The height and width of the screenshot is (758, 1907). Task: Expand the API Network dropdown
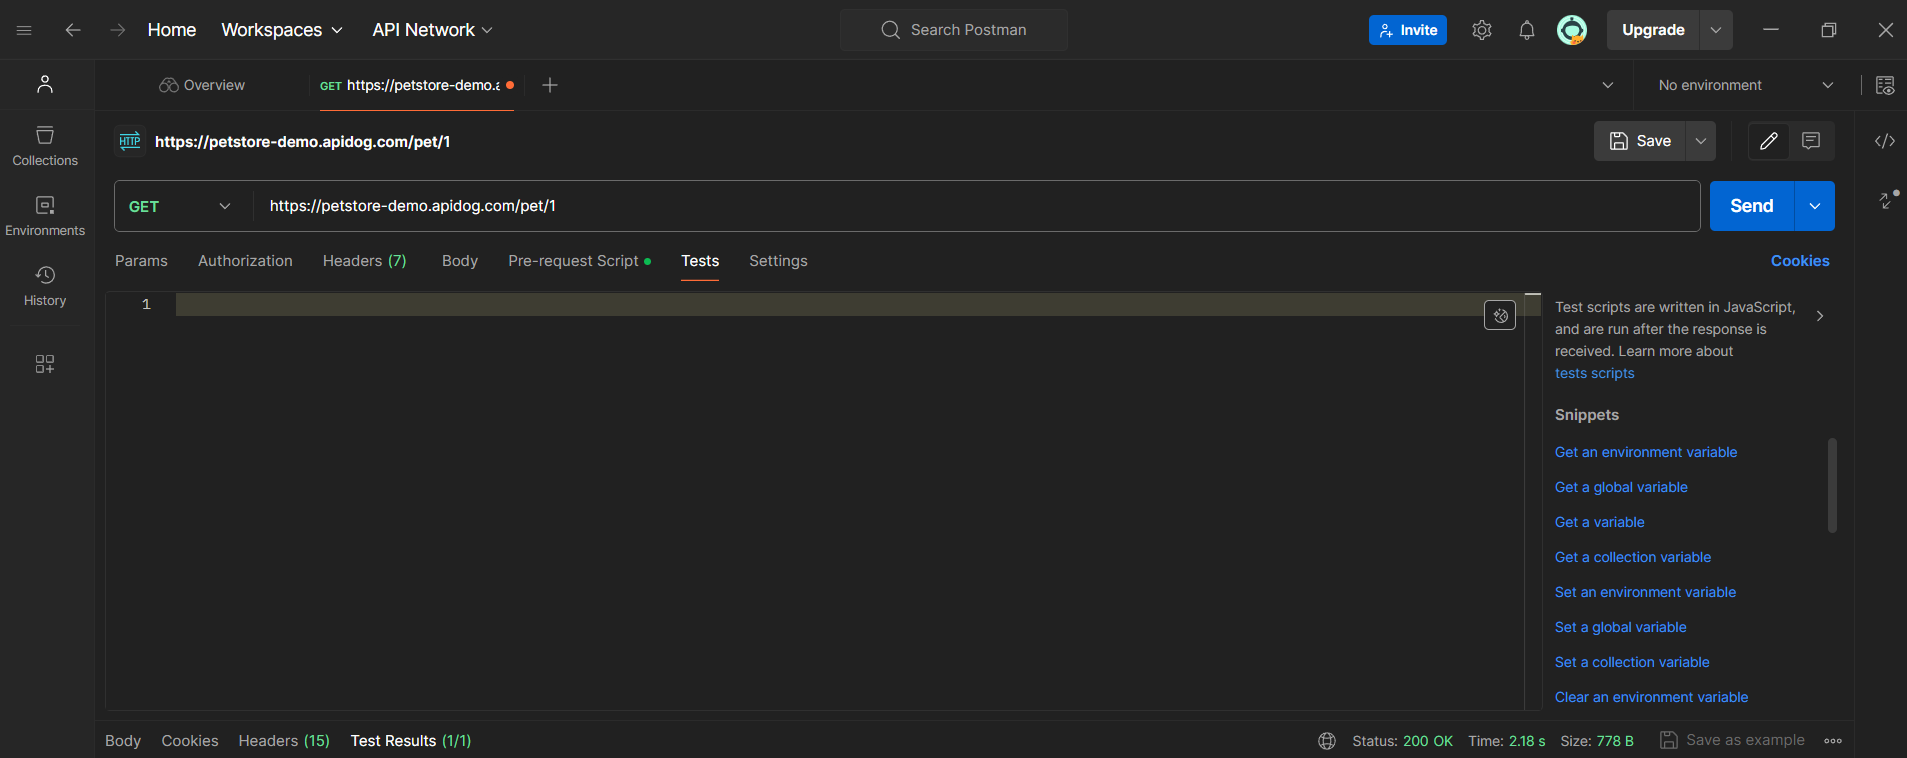coord(432,30)
